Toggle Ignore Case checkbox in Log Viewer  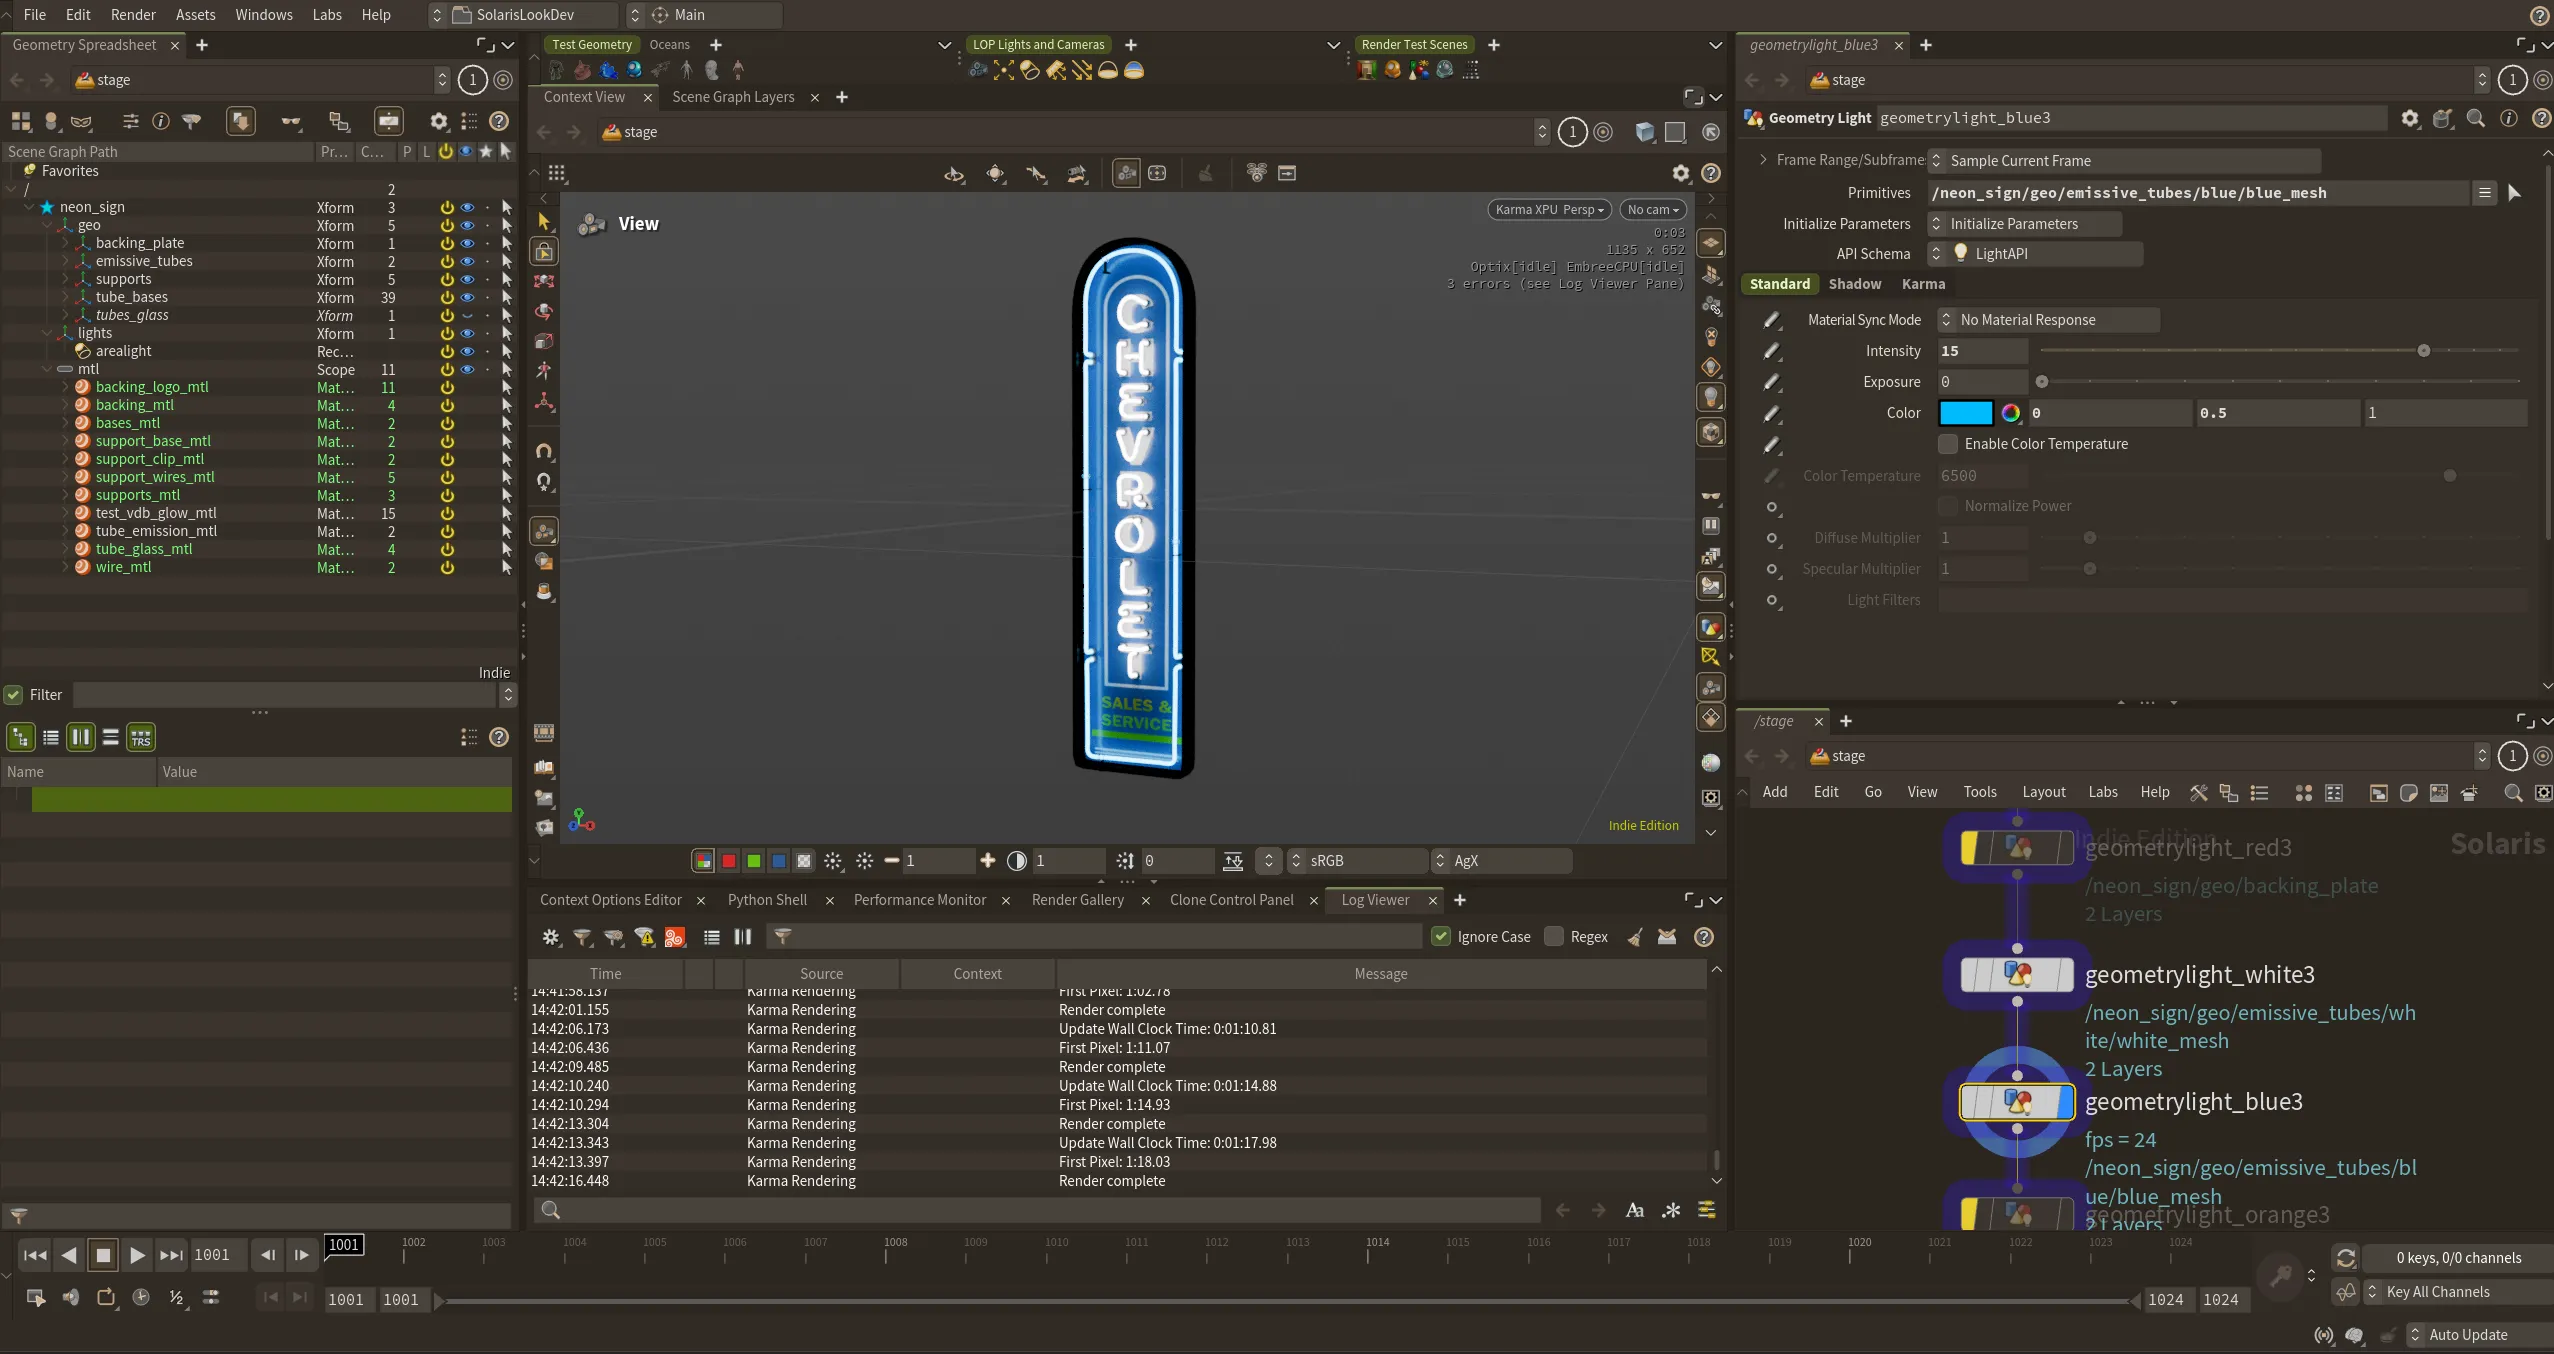1441,937
